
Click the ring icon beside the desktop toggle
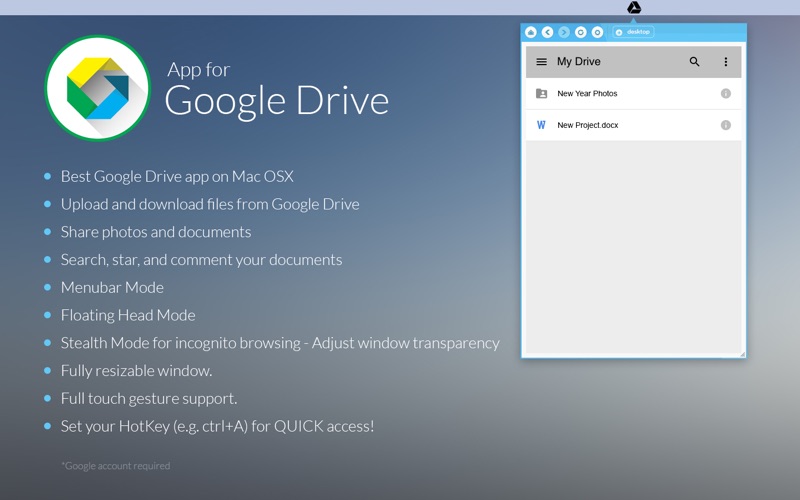point(597,32)
